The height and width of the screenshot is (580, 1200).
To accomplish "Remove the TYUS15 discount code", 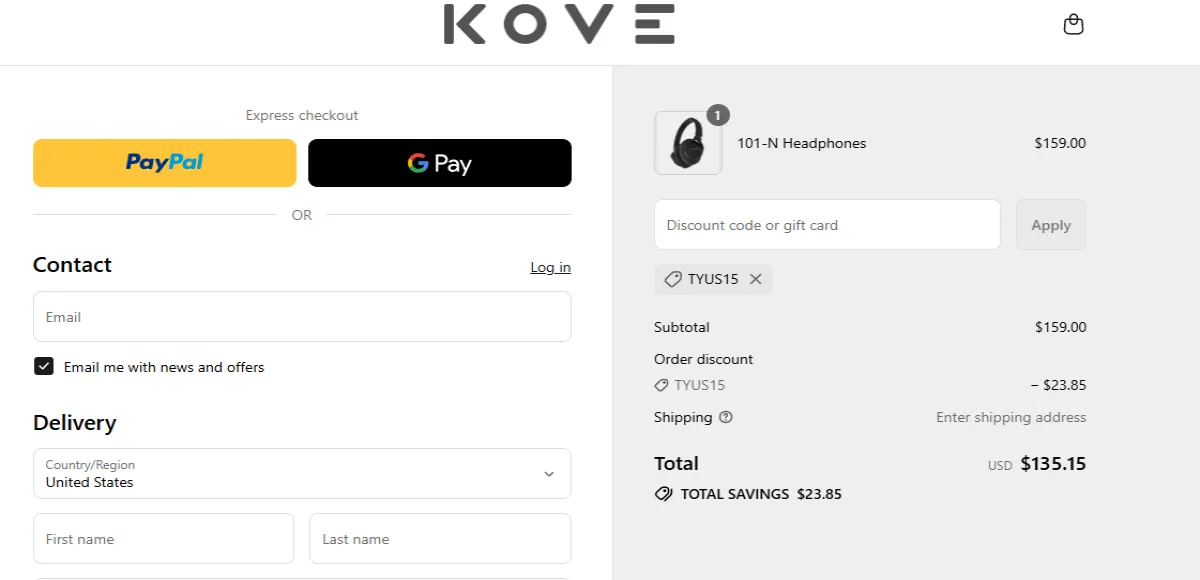I will 756,279.
